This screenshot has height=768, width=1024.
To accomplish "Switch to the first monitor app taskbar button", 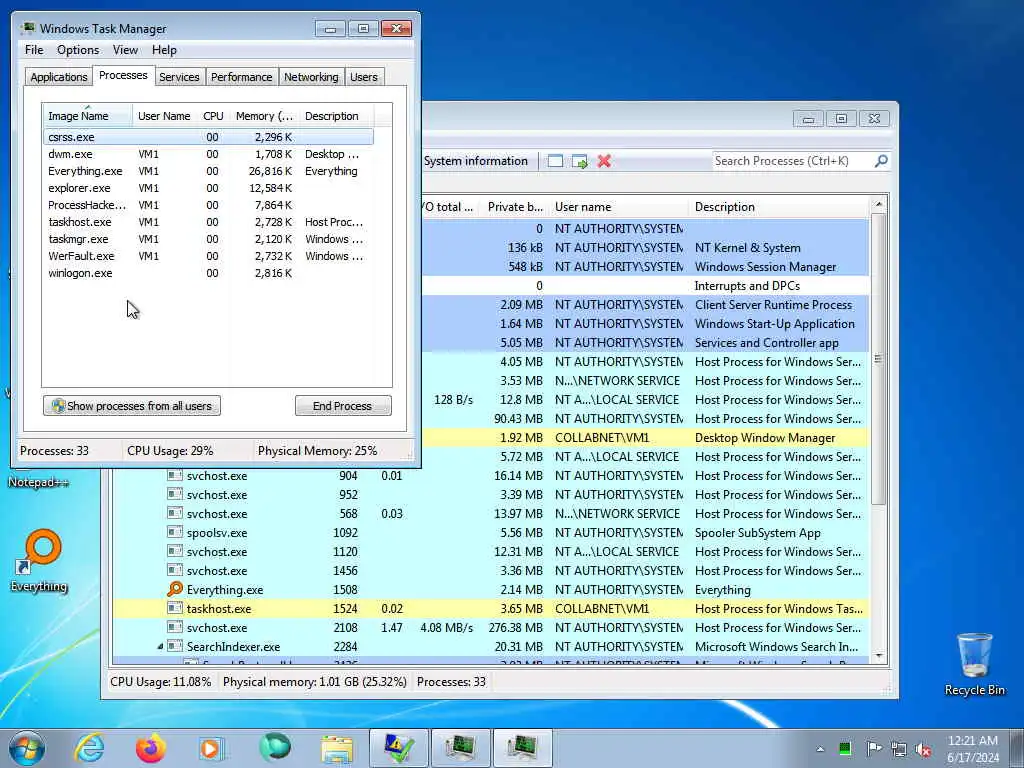I will coord(460,748).
